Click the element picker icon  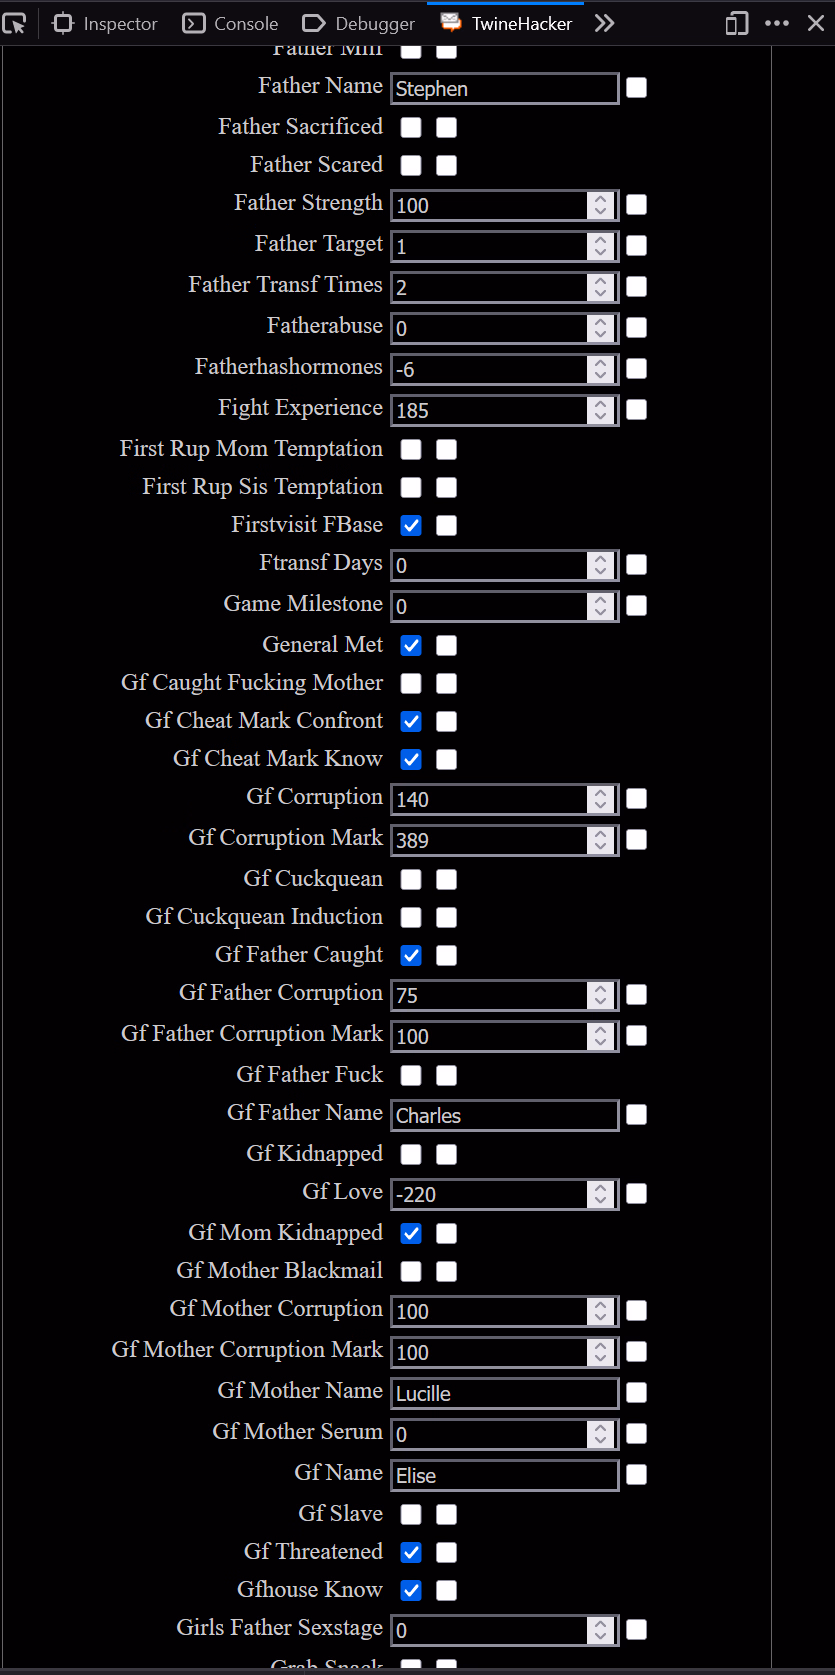[x=14, y=23]
